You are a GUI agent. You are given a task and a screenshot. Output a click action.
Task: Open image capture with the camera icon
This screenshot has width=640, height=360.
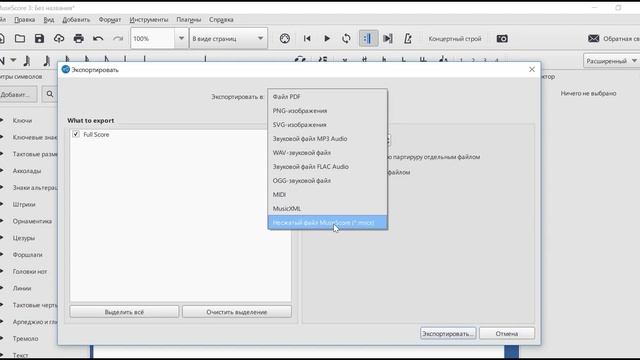pos(502,38)
